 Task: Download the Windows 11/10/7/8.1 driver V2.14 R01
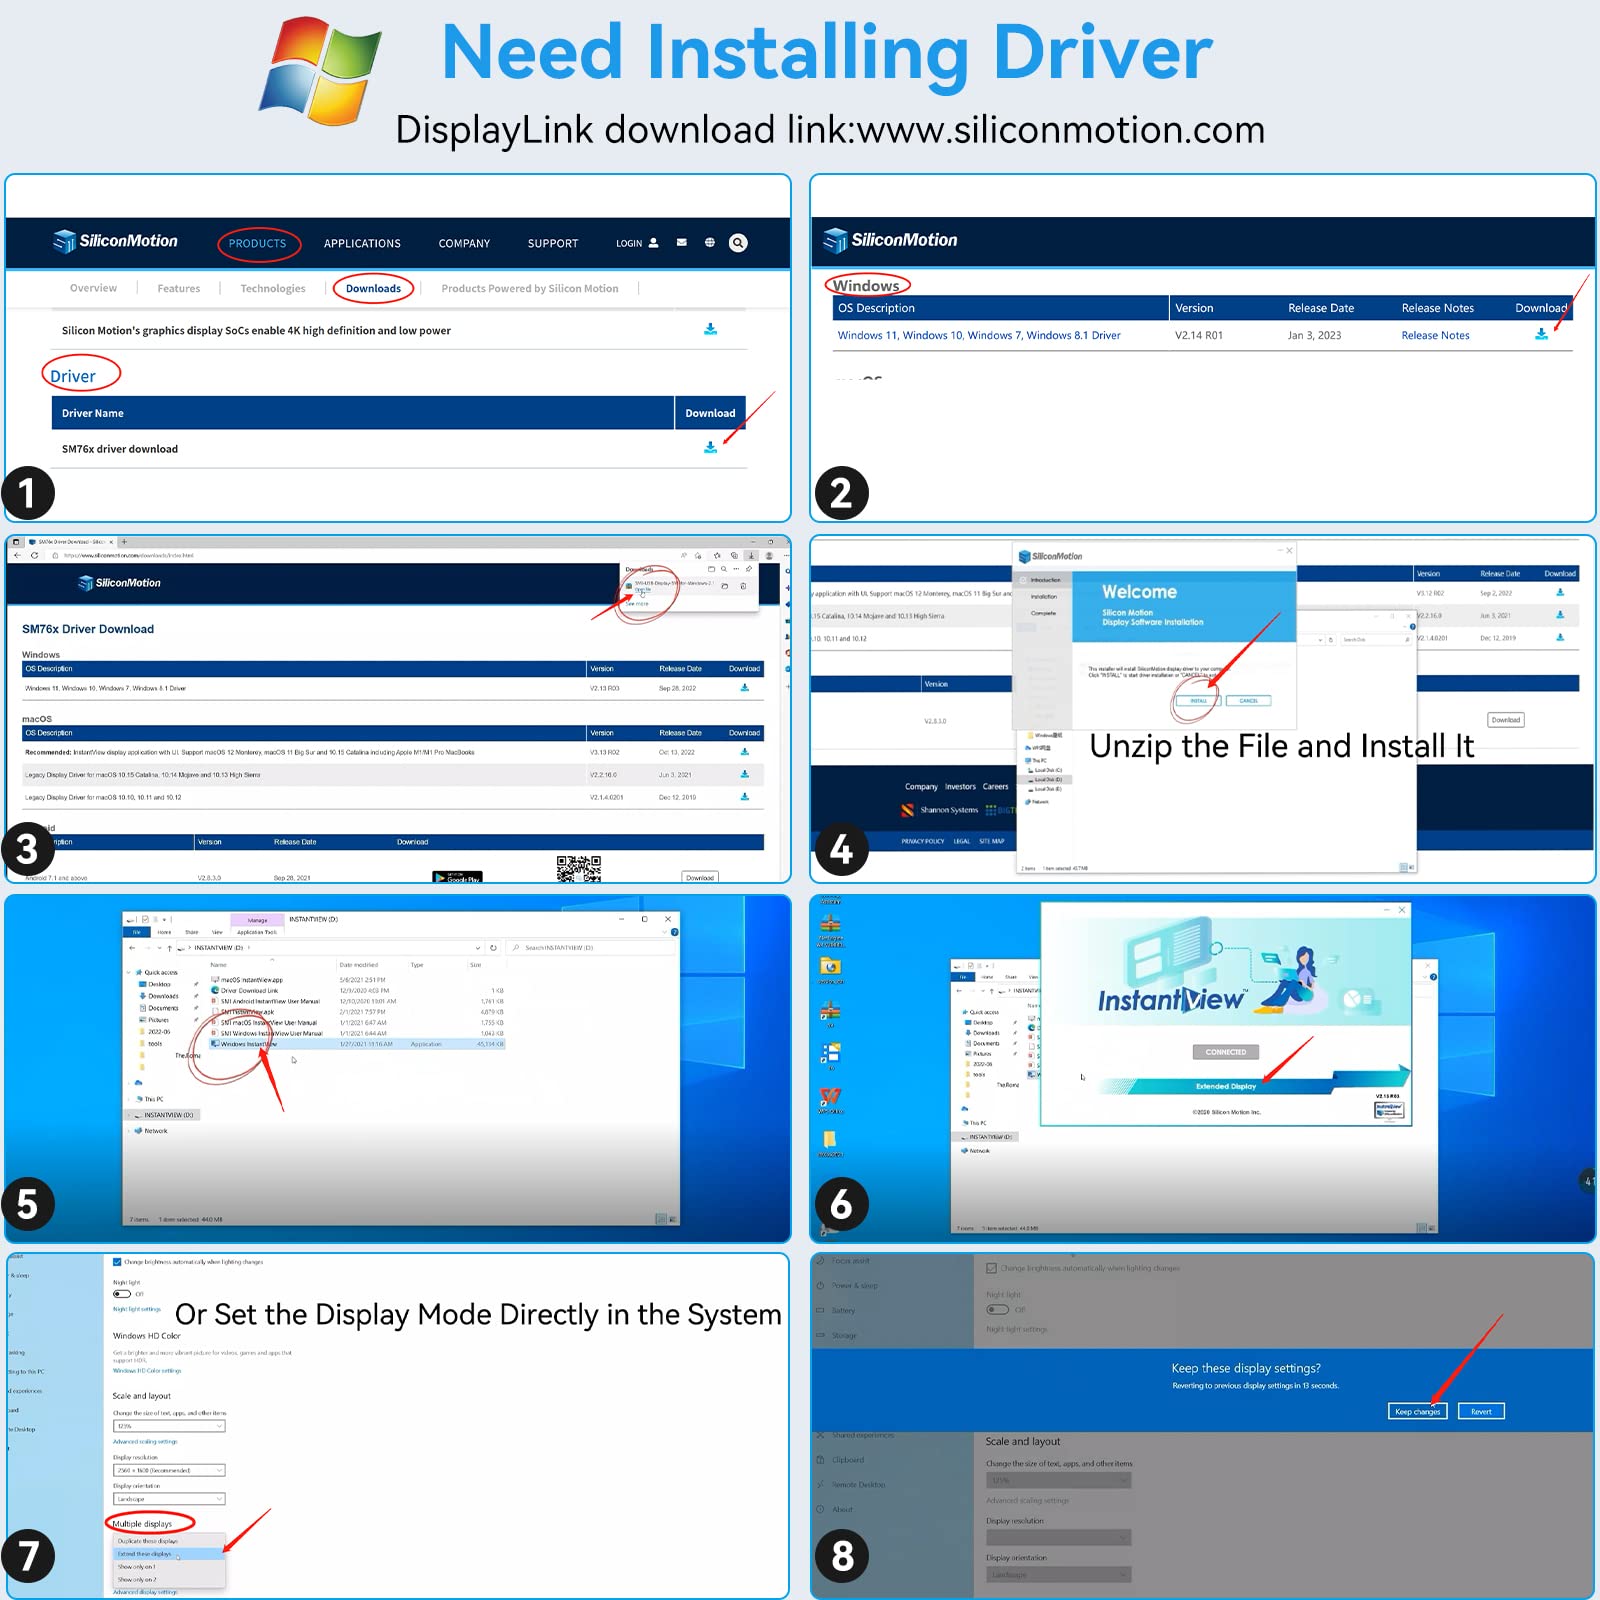[x=1541, y=335]
